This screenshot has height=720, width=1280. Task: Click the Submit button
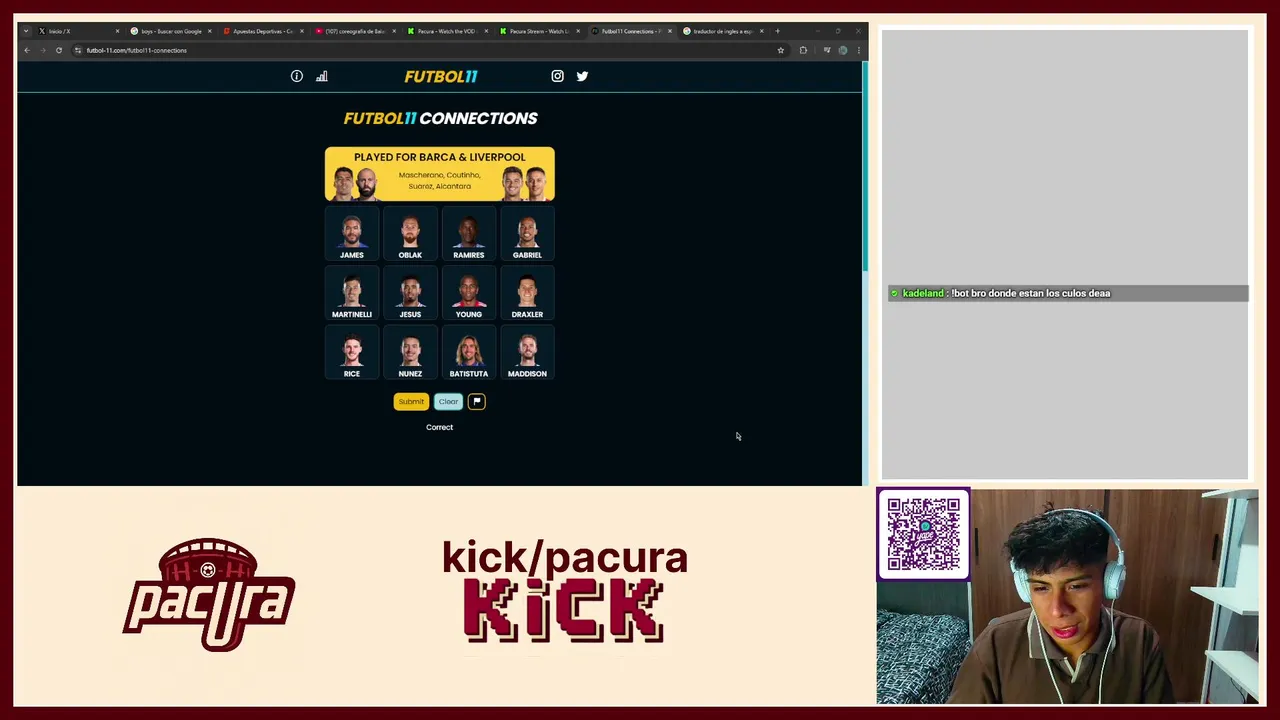[x=411, y=401]
